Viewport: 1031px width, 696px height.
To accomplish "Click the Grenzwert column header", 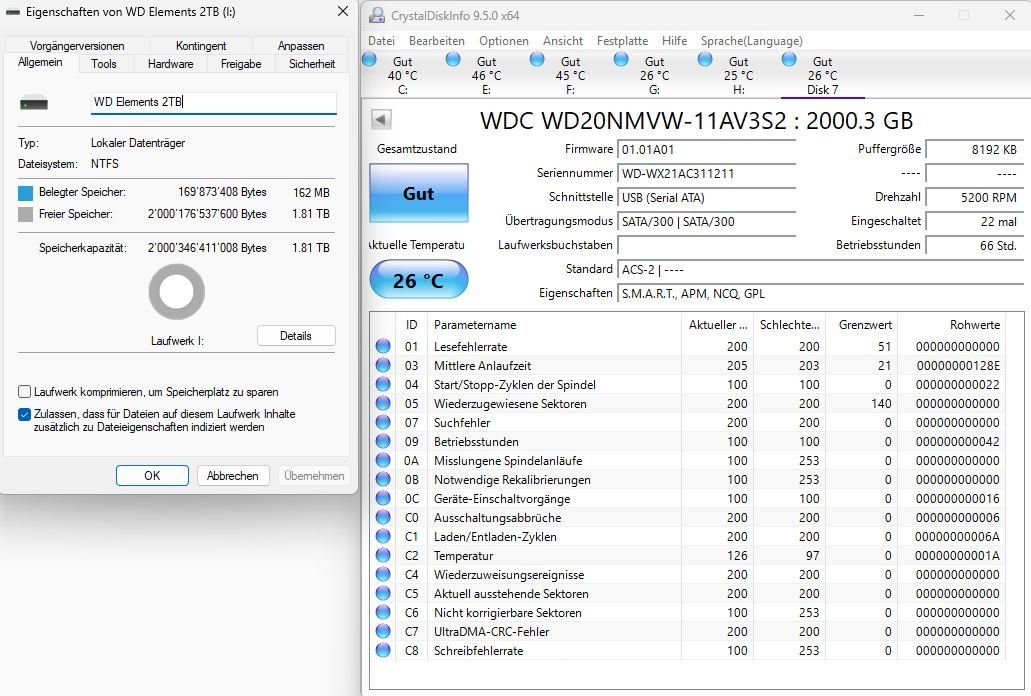I will pos(861,325).
